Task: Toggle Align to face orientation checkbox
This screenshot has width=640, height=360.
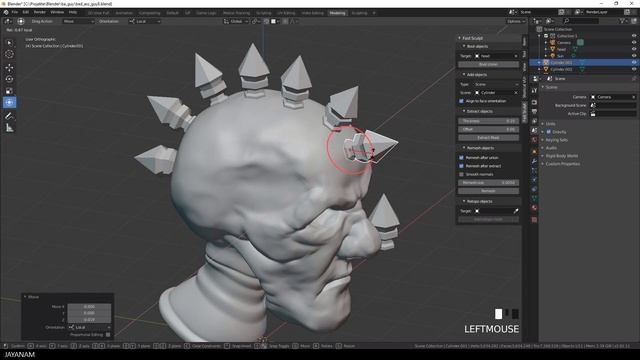Action: pos(462,101)
